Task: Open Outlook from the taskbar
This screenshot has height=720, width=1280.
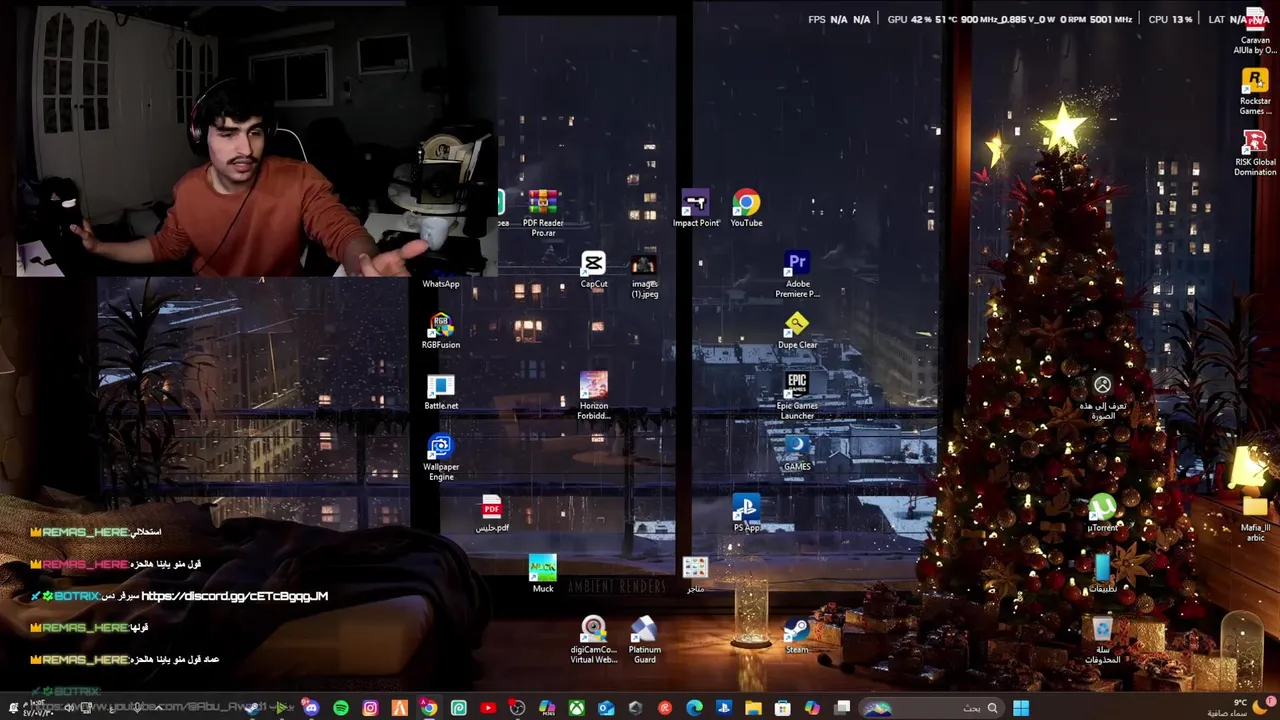Action: 606,708
